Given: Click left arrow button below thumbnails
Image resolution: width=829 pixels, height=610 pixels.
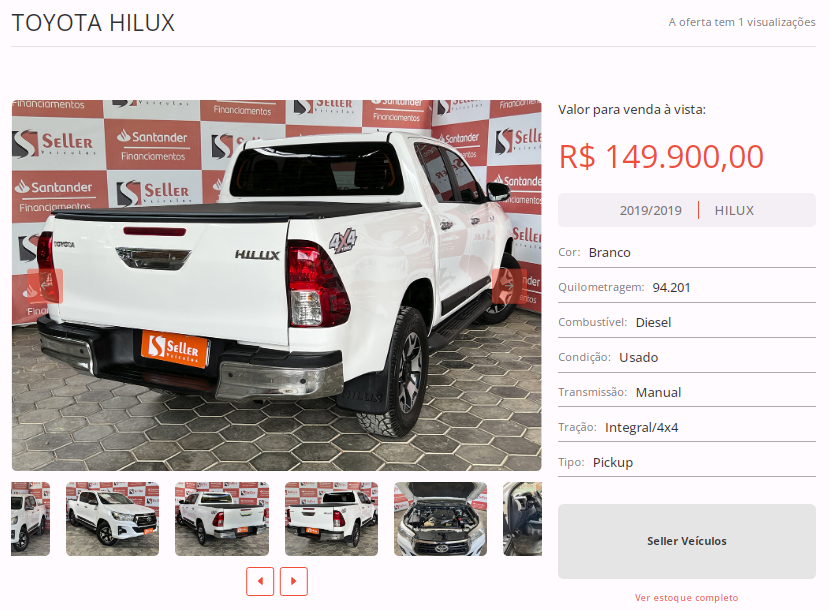Looking at the screenshot, I should coord(260,581).
